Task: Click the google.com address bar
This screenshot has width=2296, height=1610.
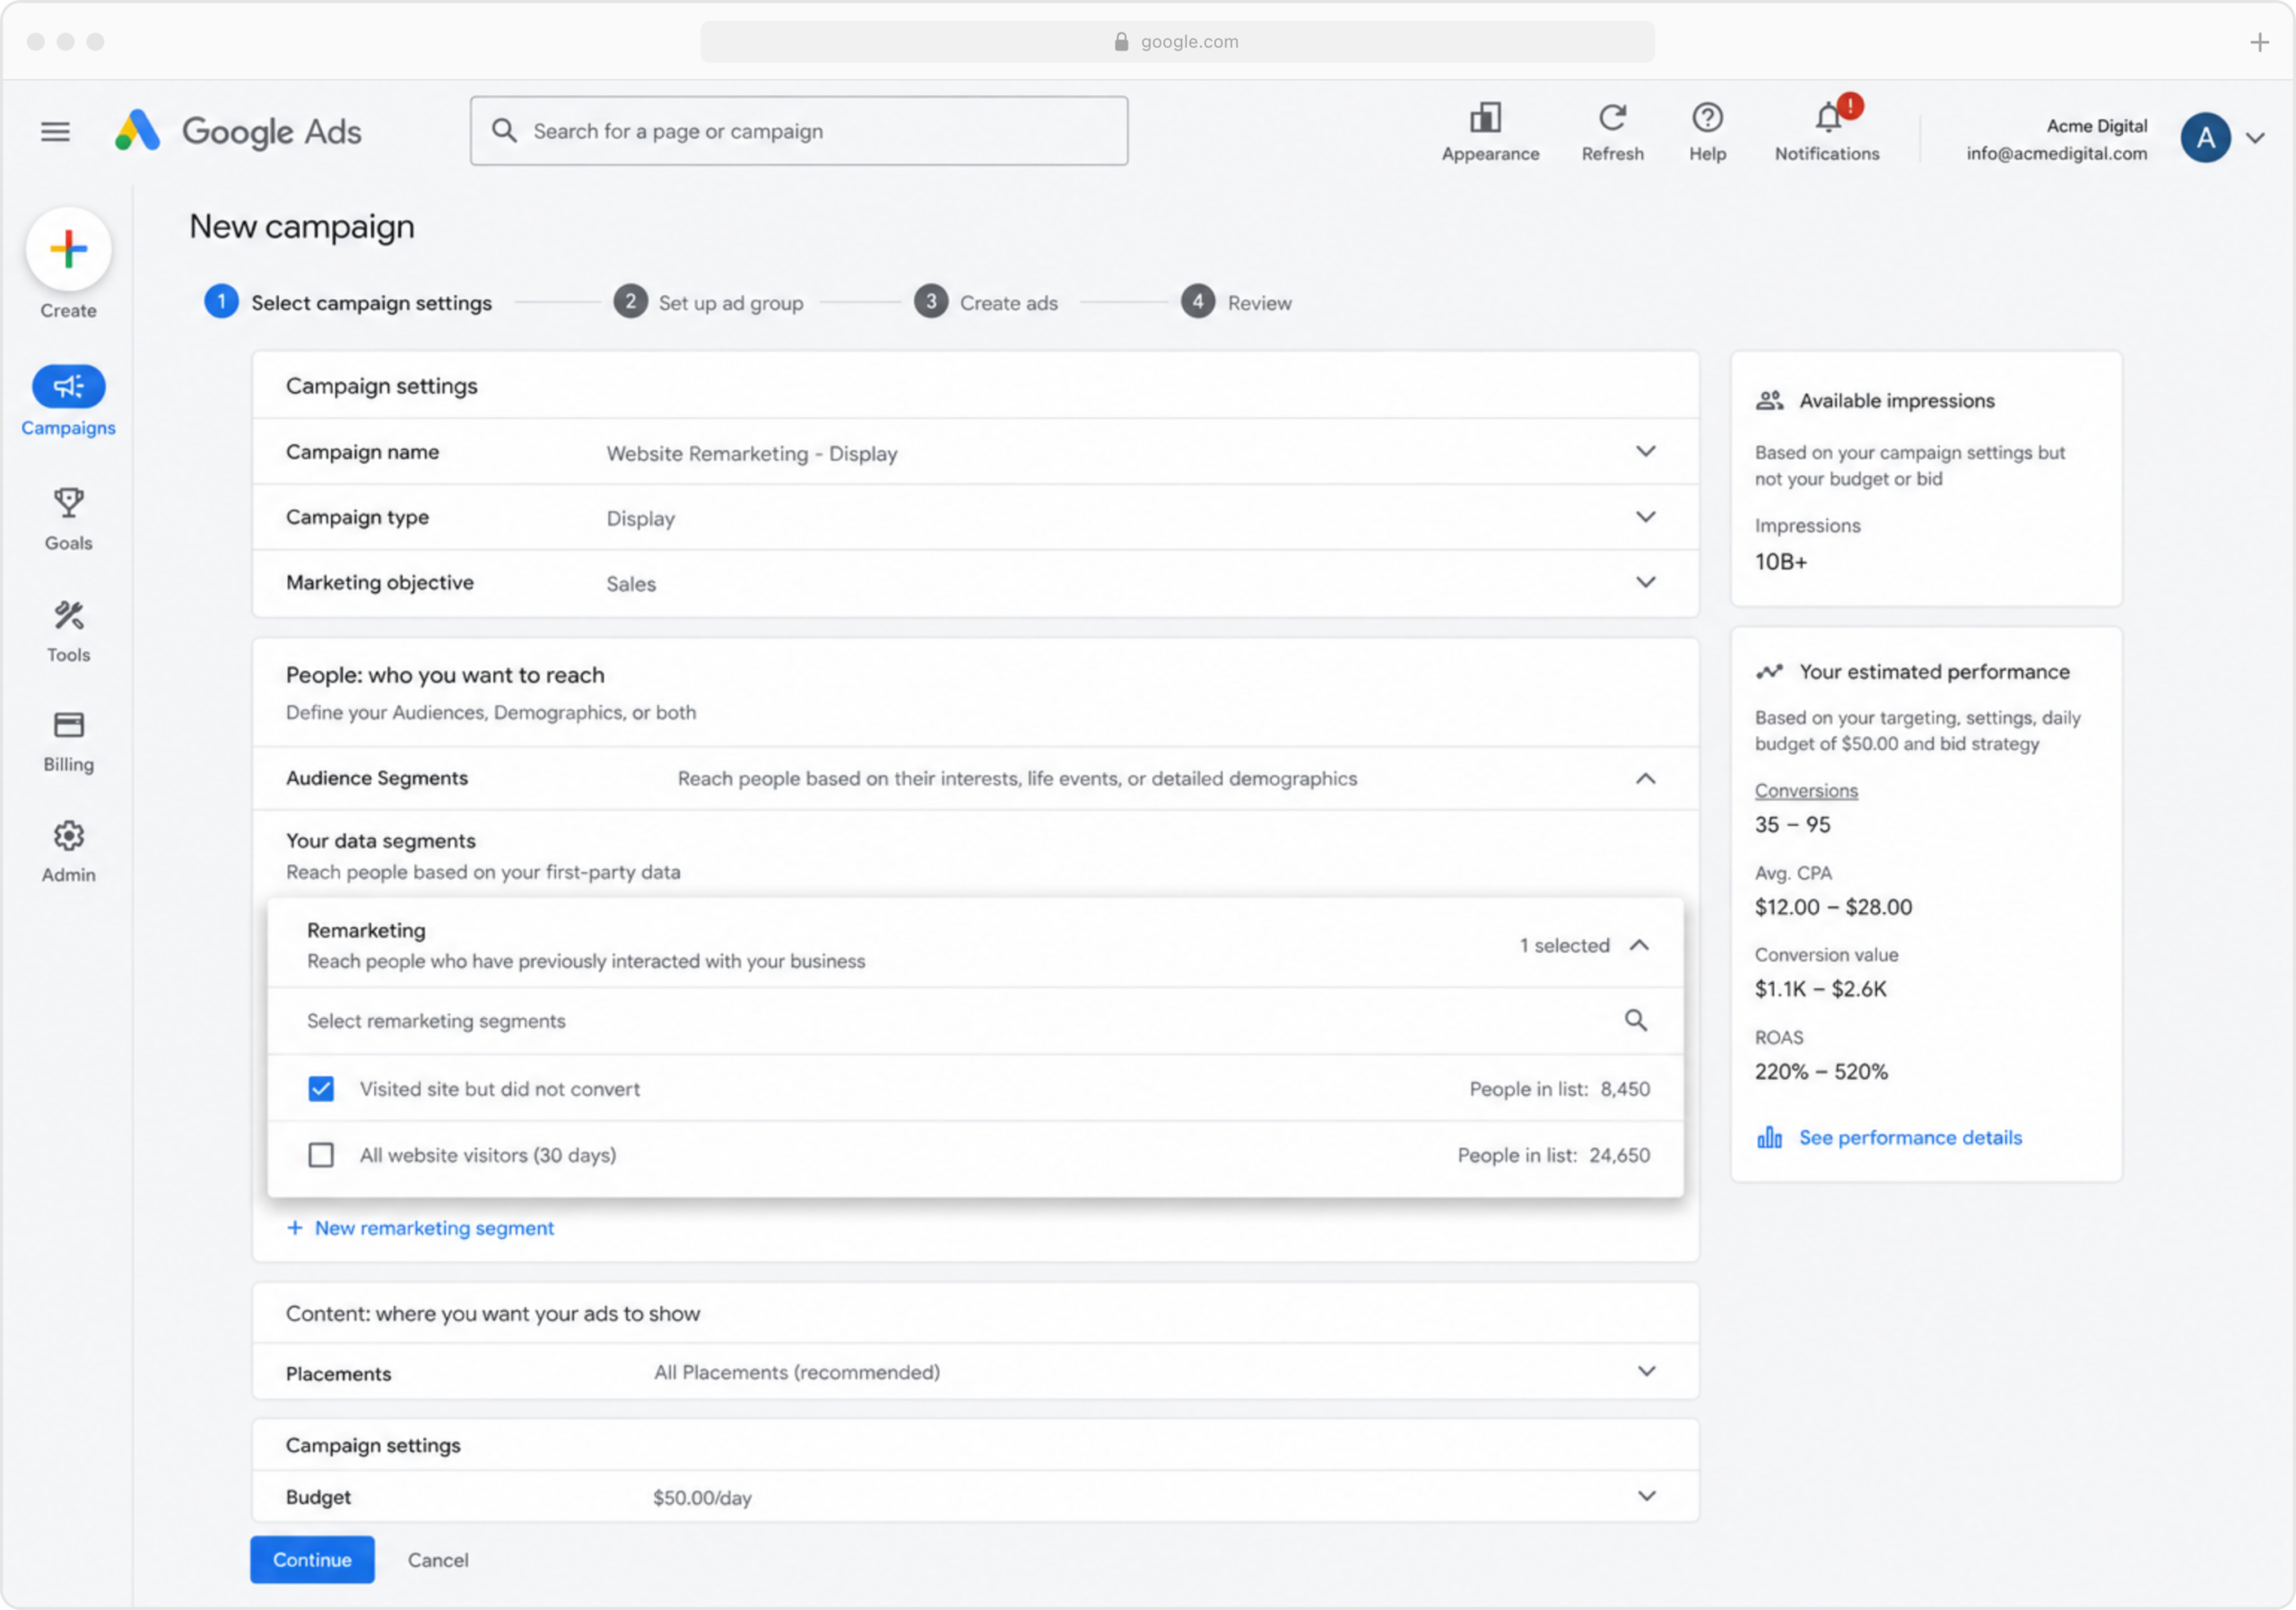Action: [1177, 42]
